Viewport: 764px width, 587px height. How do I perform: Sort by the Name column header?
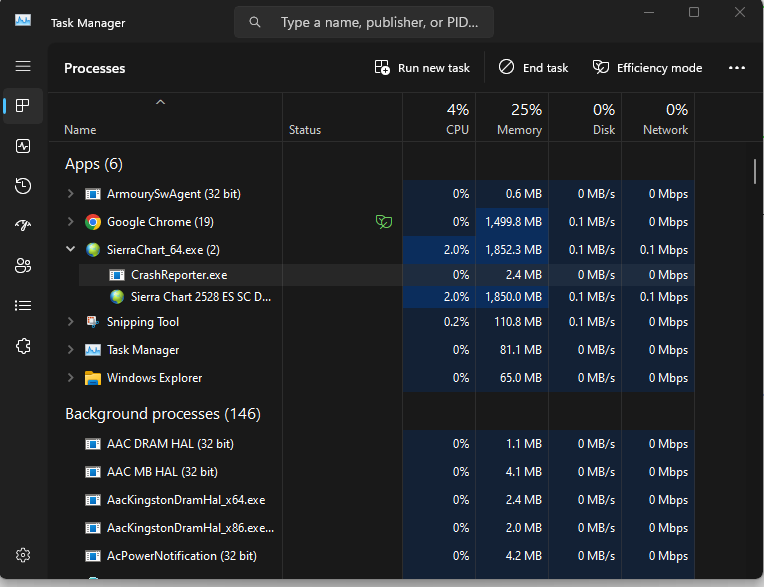(165, 117)
